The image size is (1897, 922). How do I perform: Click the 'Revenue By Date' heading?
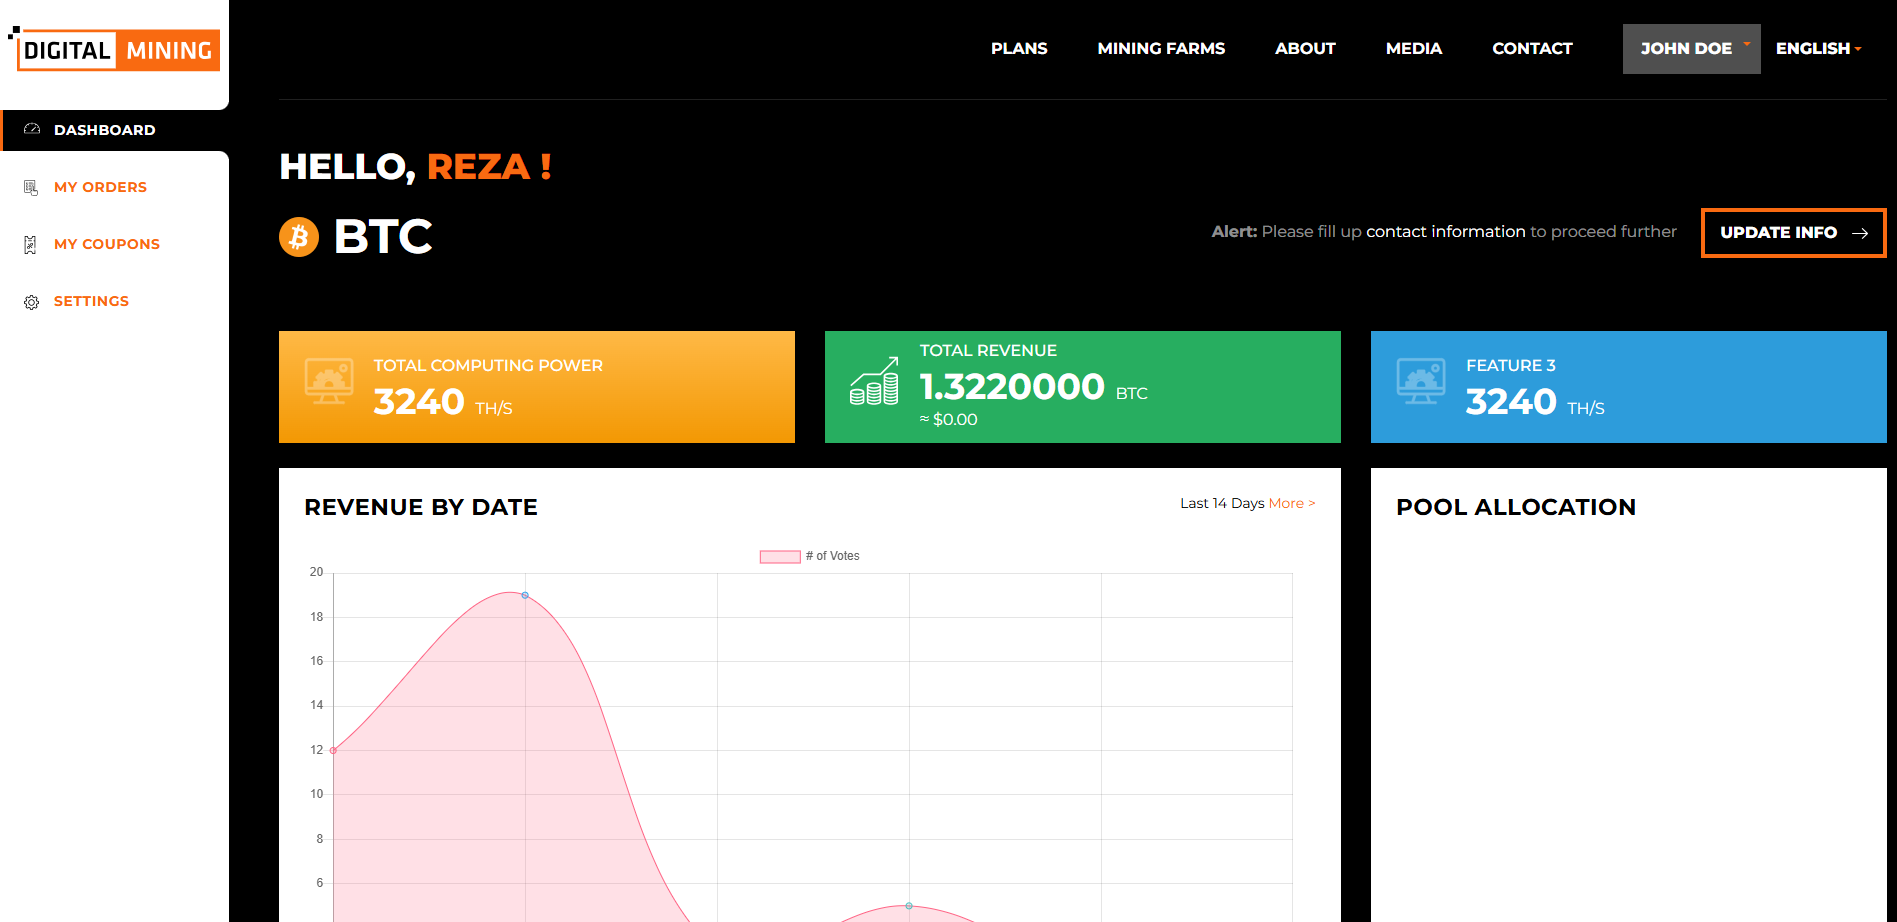click(421, 507)
